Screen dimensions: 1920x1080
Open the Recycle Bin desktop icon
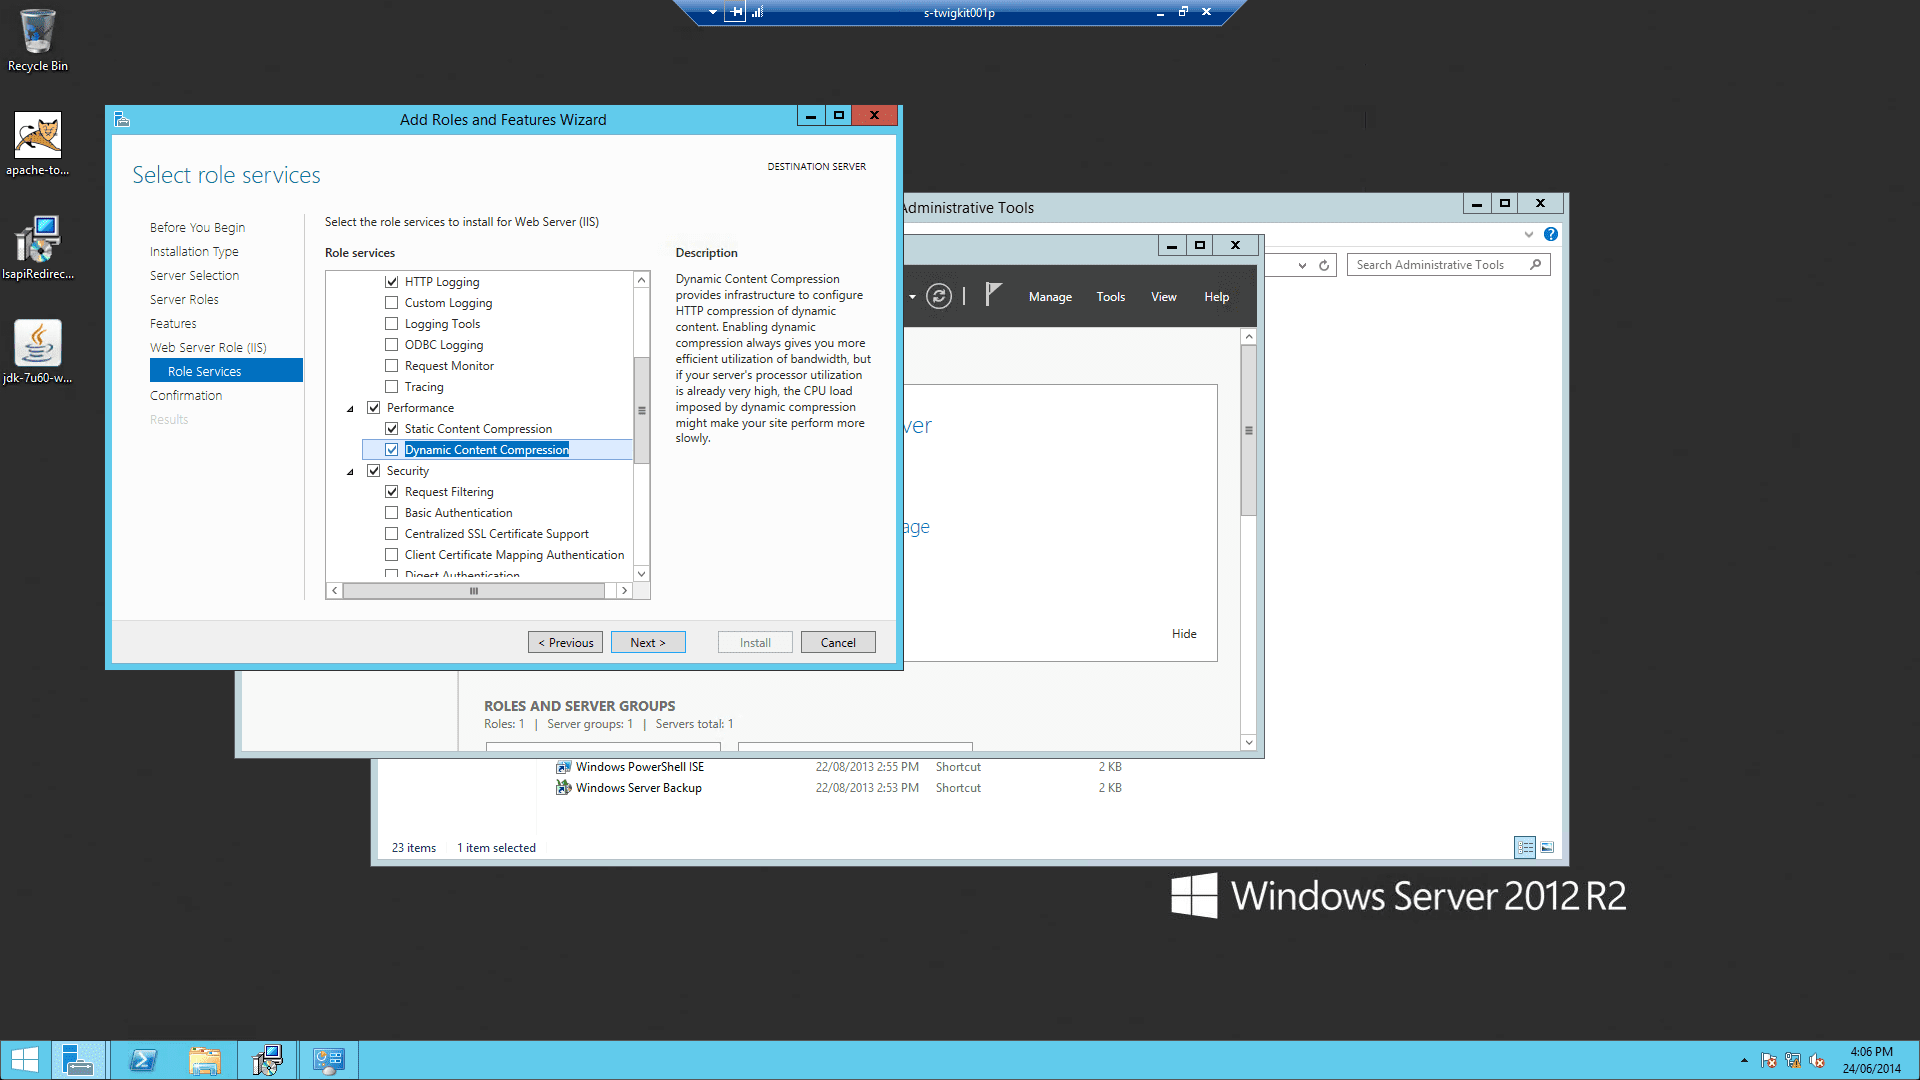click(38, 40)
